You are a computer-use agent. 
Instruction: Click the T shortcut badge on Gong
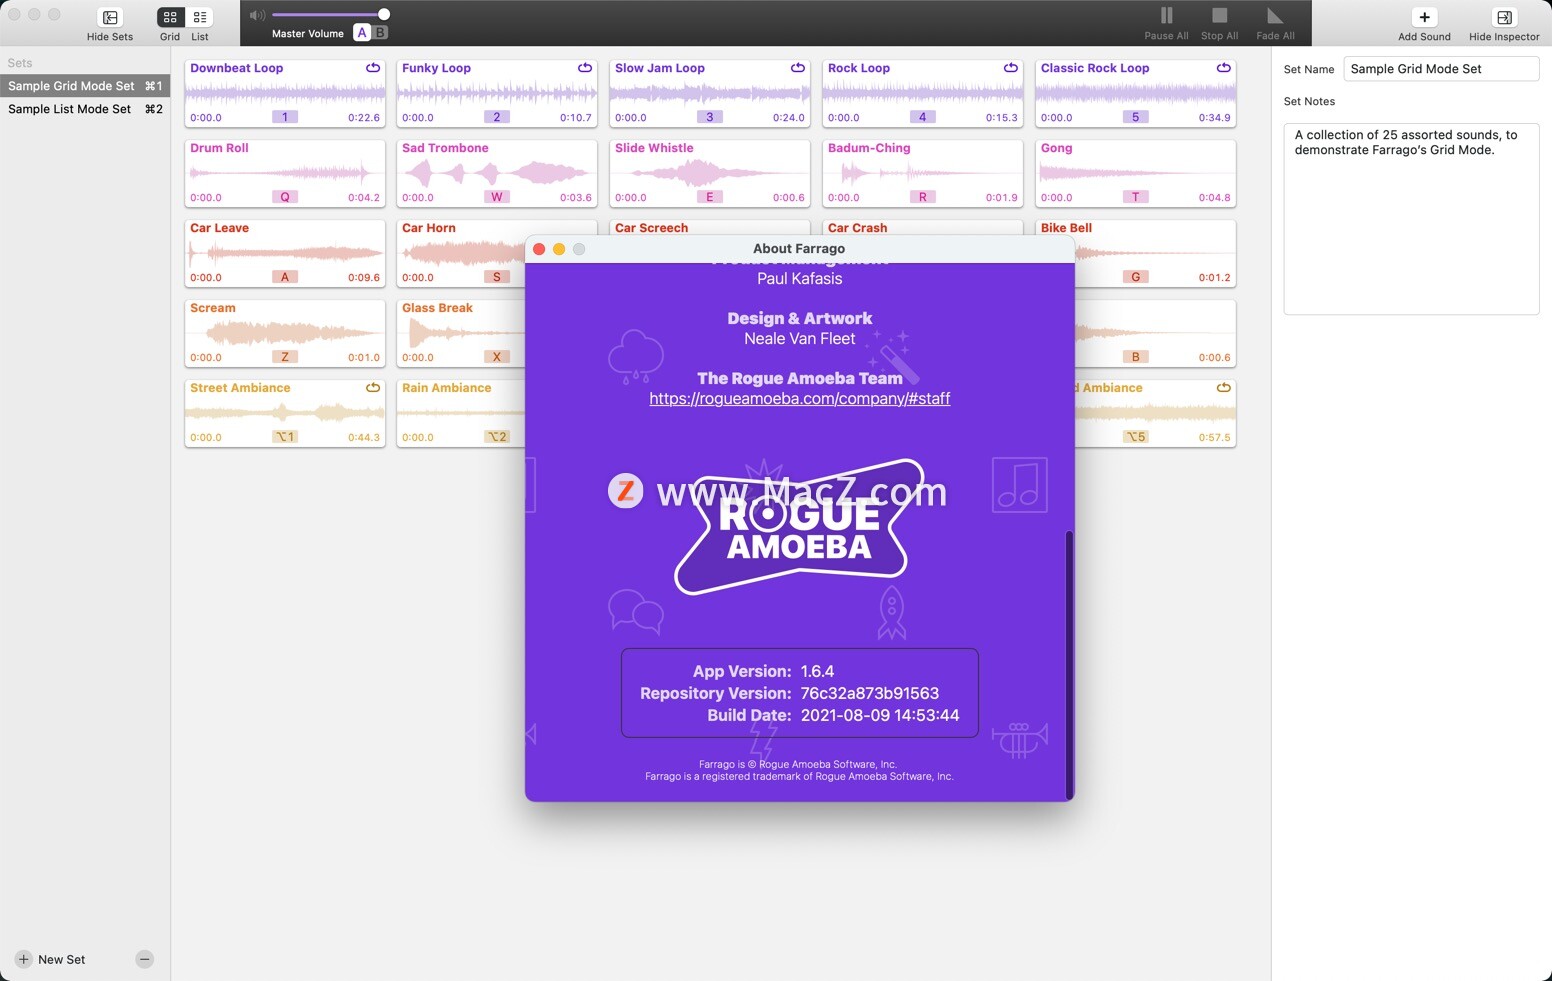(x=1135, y=197)
